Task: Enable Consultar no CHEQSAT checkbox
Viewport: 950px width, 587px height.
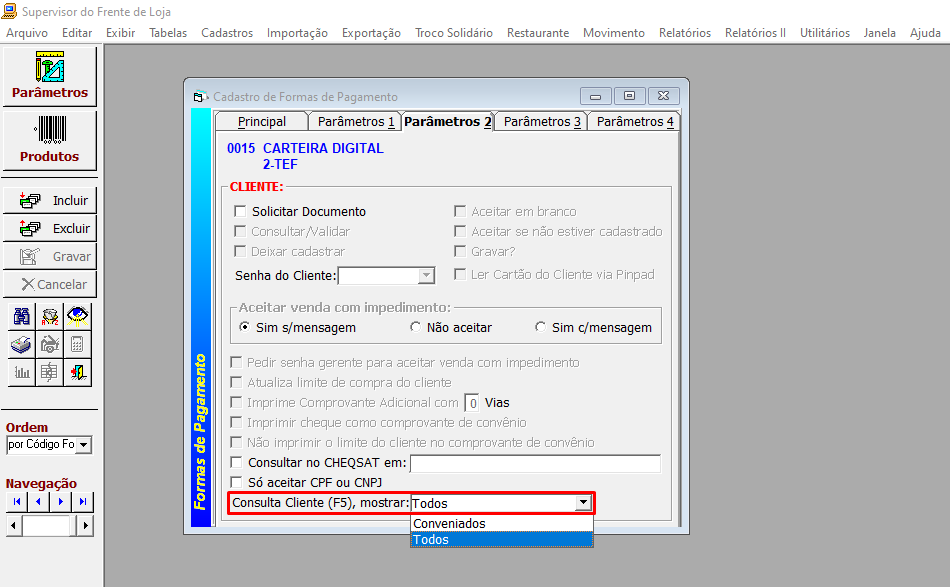Action: pos(236,462)
